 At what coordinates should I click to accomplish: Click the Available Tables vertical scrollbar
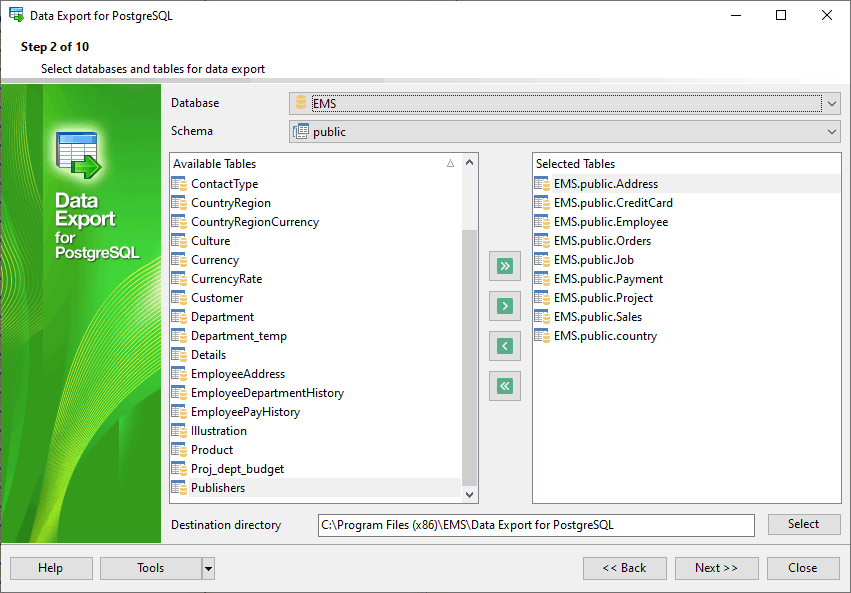tap(470, 350)
